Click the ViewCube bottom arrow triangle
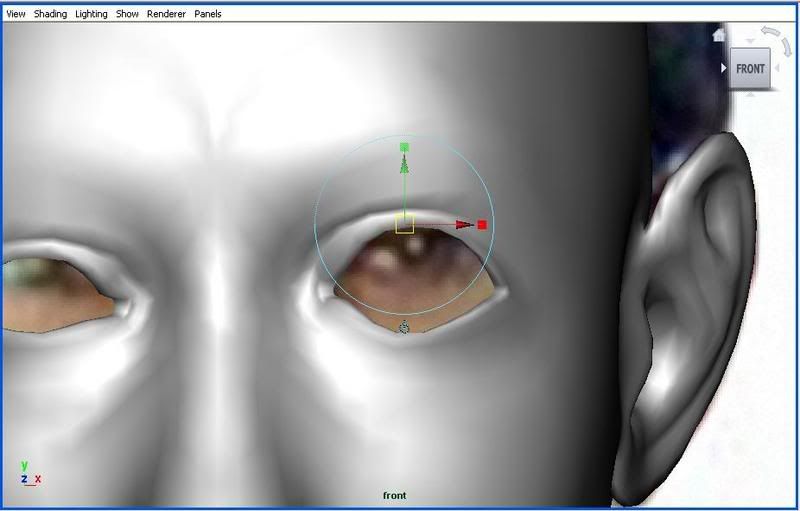This screenshot has height=511, width=800. pos(750,94)
